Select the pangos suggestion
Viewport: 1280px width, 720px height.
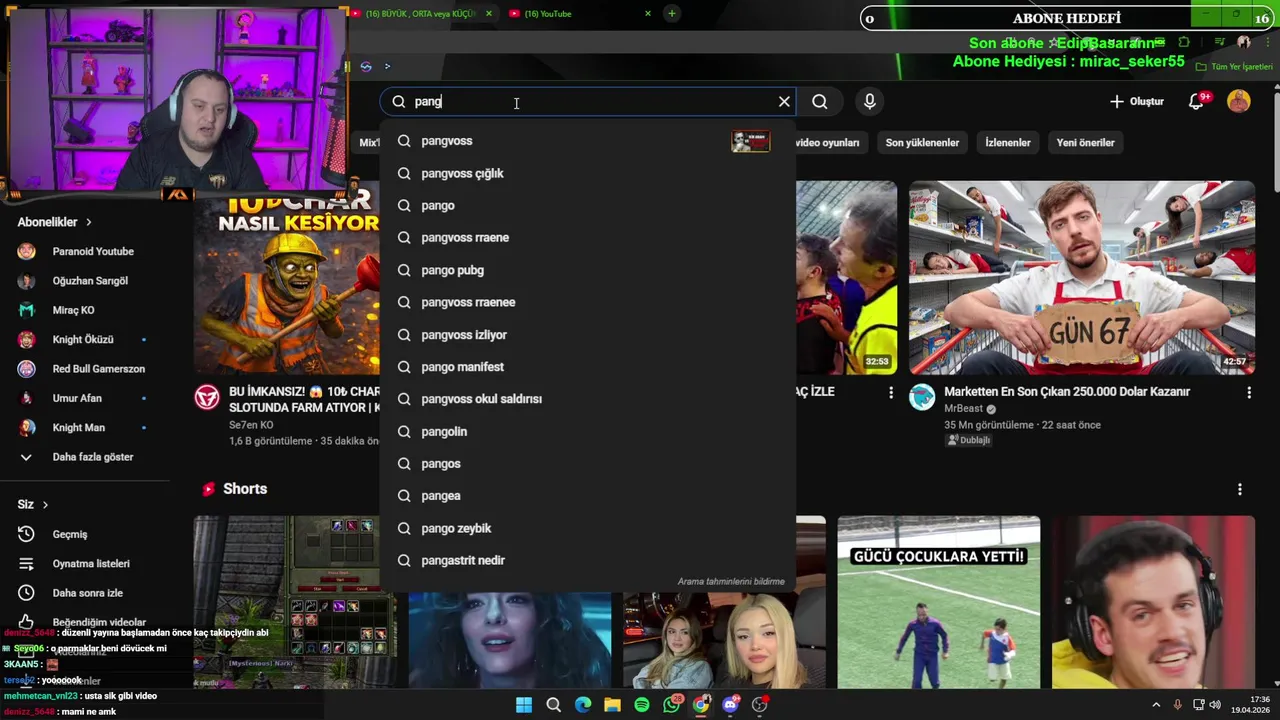[587, 463]
